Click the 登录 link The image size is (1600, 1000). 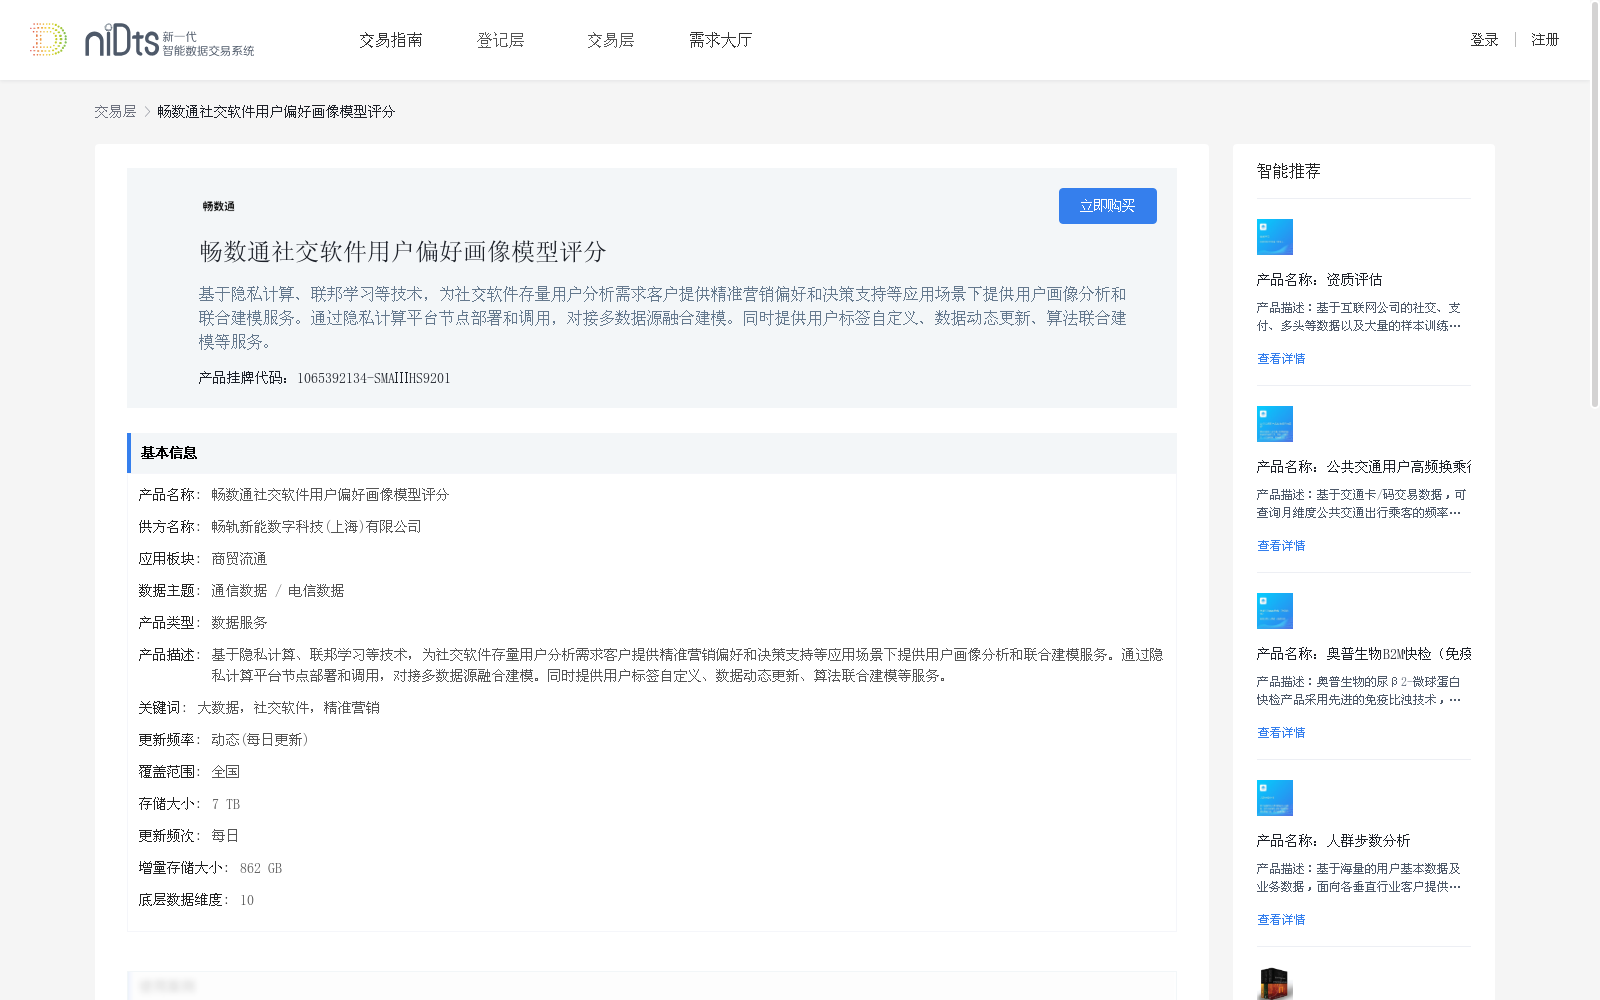click(x=1484, y=40)
